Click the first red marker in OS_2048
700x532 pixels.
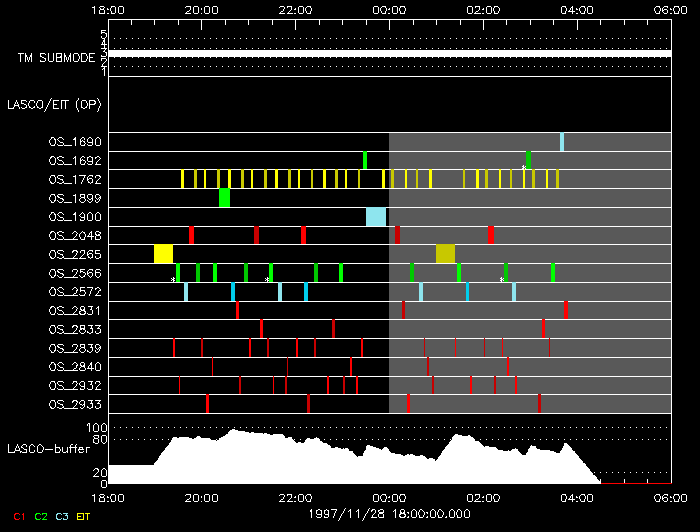click(x=192, y=235)
